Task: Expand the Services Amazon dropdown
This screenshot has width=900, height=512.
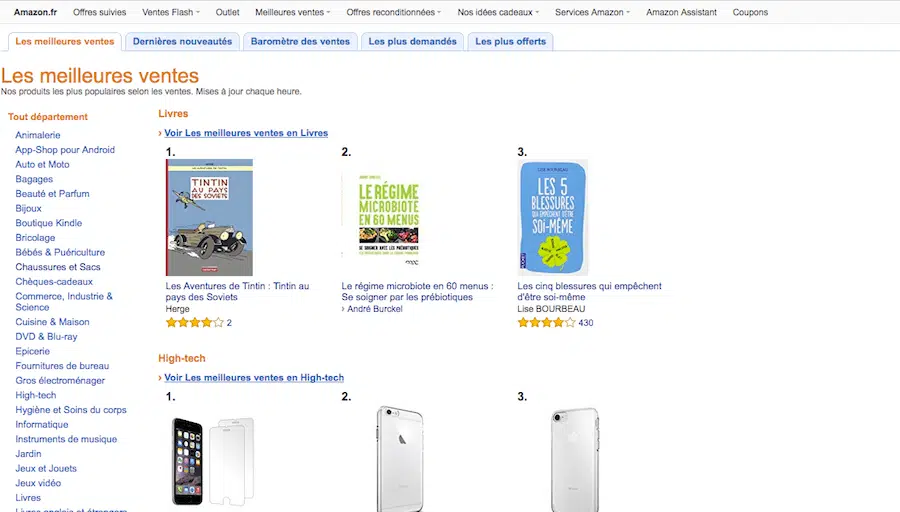Action: [593, 12]
